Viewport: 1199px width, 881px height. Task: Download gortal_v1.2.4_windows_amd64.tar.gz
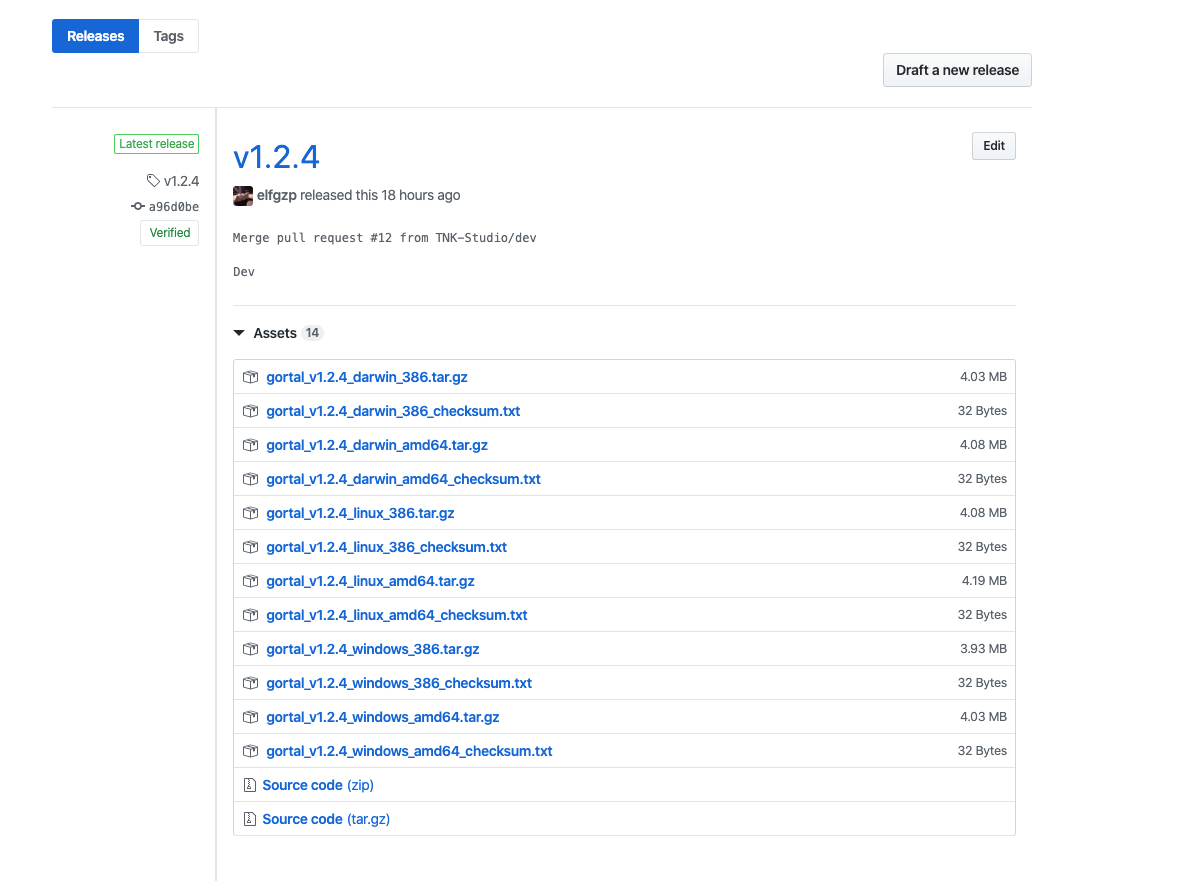click(383, 717)
